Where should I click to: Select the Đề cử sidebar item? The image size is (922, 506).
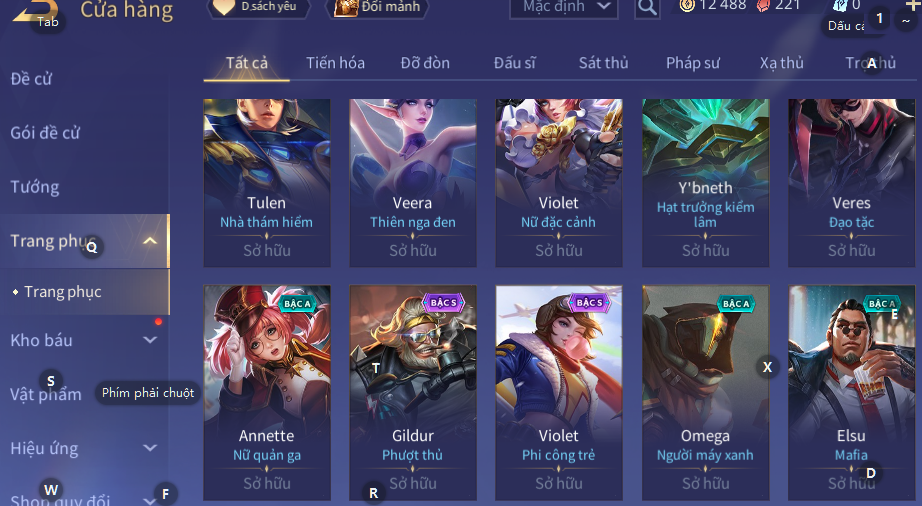(x=31, y=79)
